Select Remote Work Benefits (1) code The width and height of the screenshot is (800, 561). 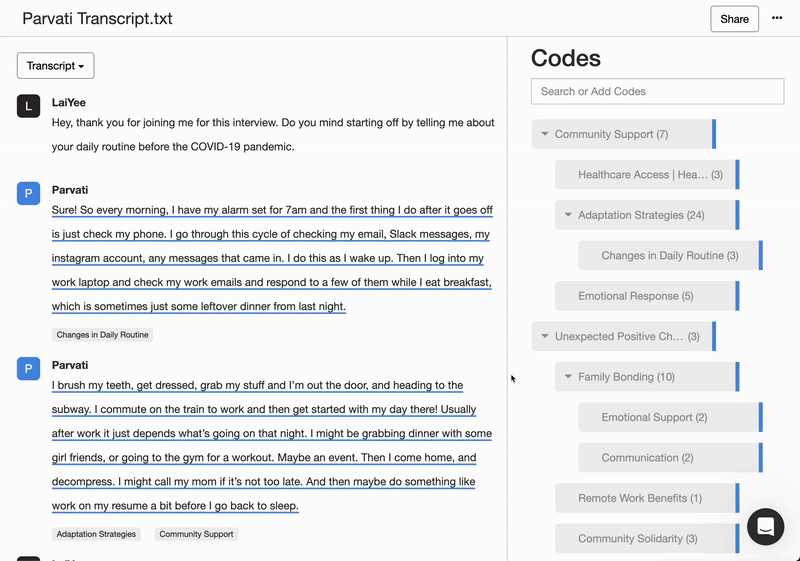647,498
